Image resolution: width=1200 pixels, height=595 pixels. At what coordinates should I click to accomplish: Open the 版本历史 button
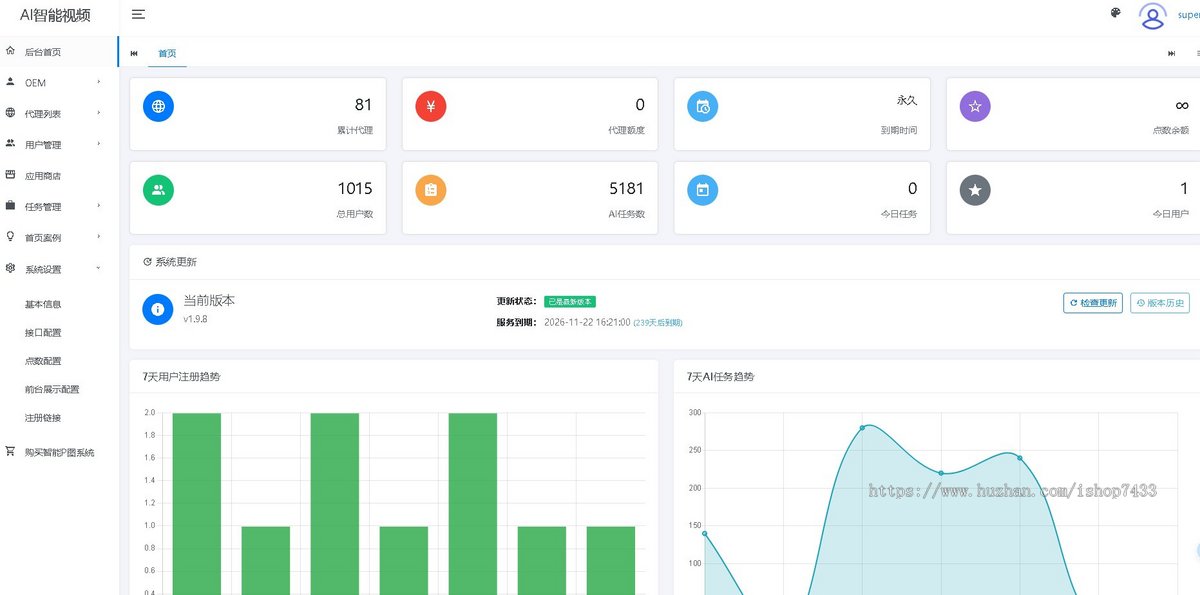1160,303
